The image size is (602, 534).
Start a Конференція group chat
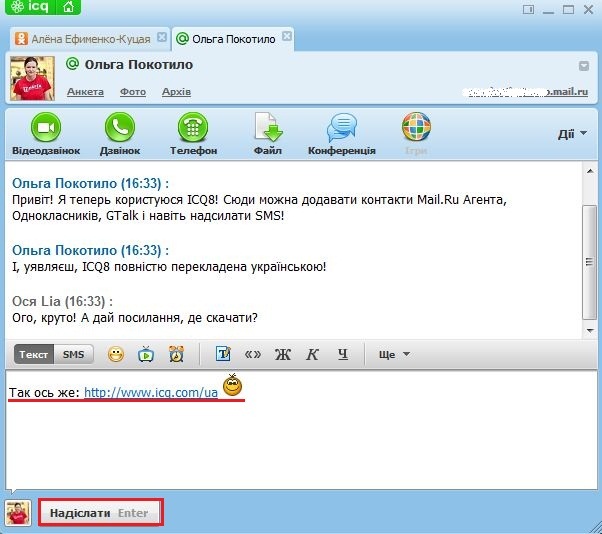coord(341,128)
